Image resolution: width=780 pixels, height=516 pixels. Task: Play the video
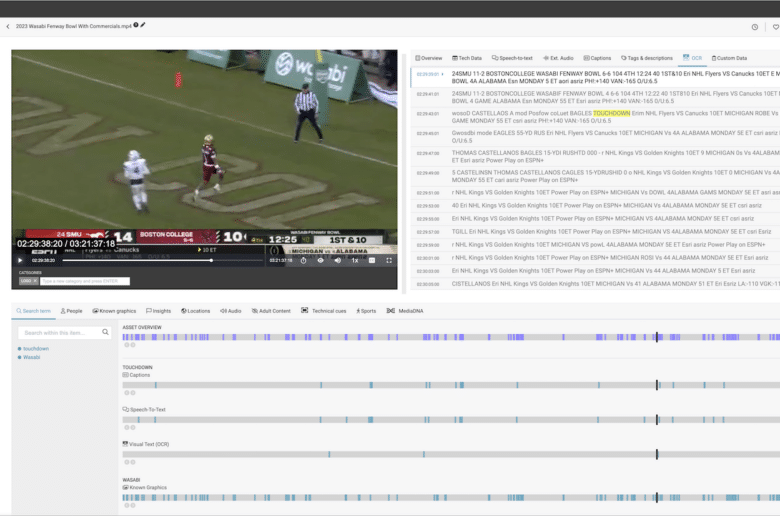(x=20, y=260)
